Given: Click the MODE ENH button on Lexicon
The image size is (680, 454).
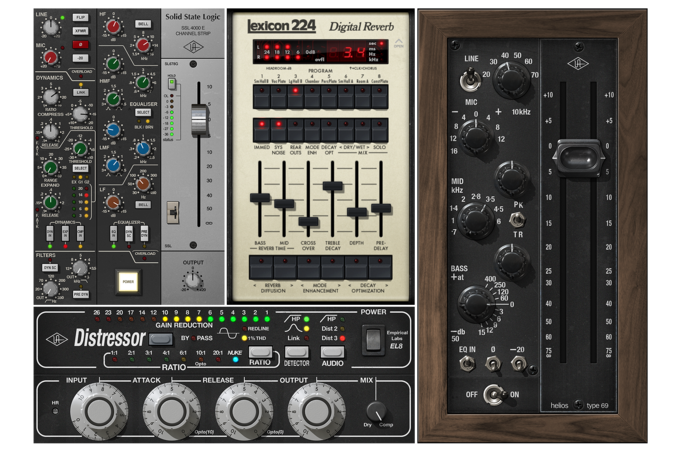Looking at the screenshot, I should (312, 130).
